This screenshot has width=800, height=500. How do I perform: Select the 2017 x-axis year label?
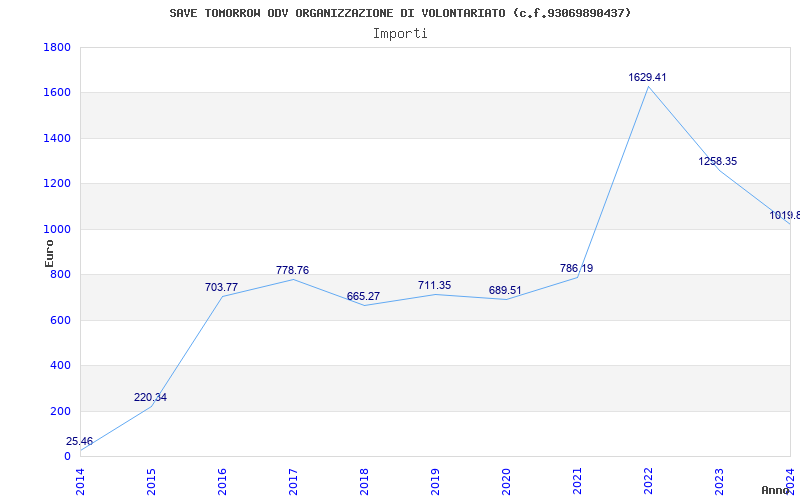tap(293, 480)
